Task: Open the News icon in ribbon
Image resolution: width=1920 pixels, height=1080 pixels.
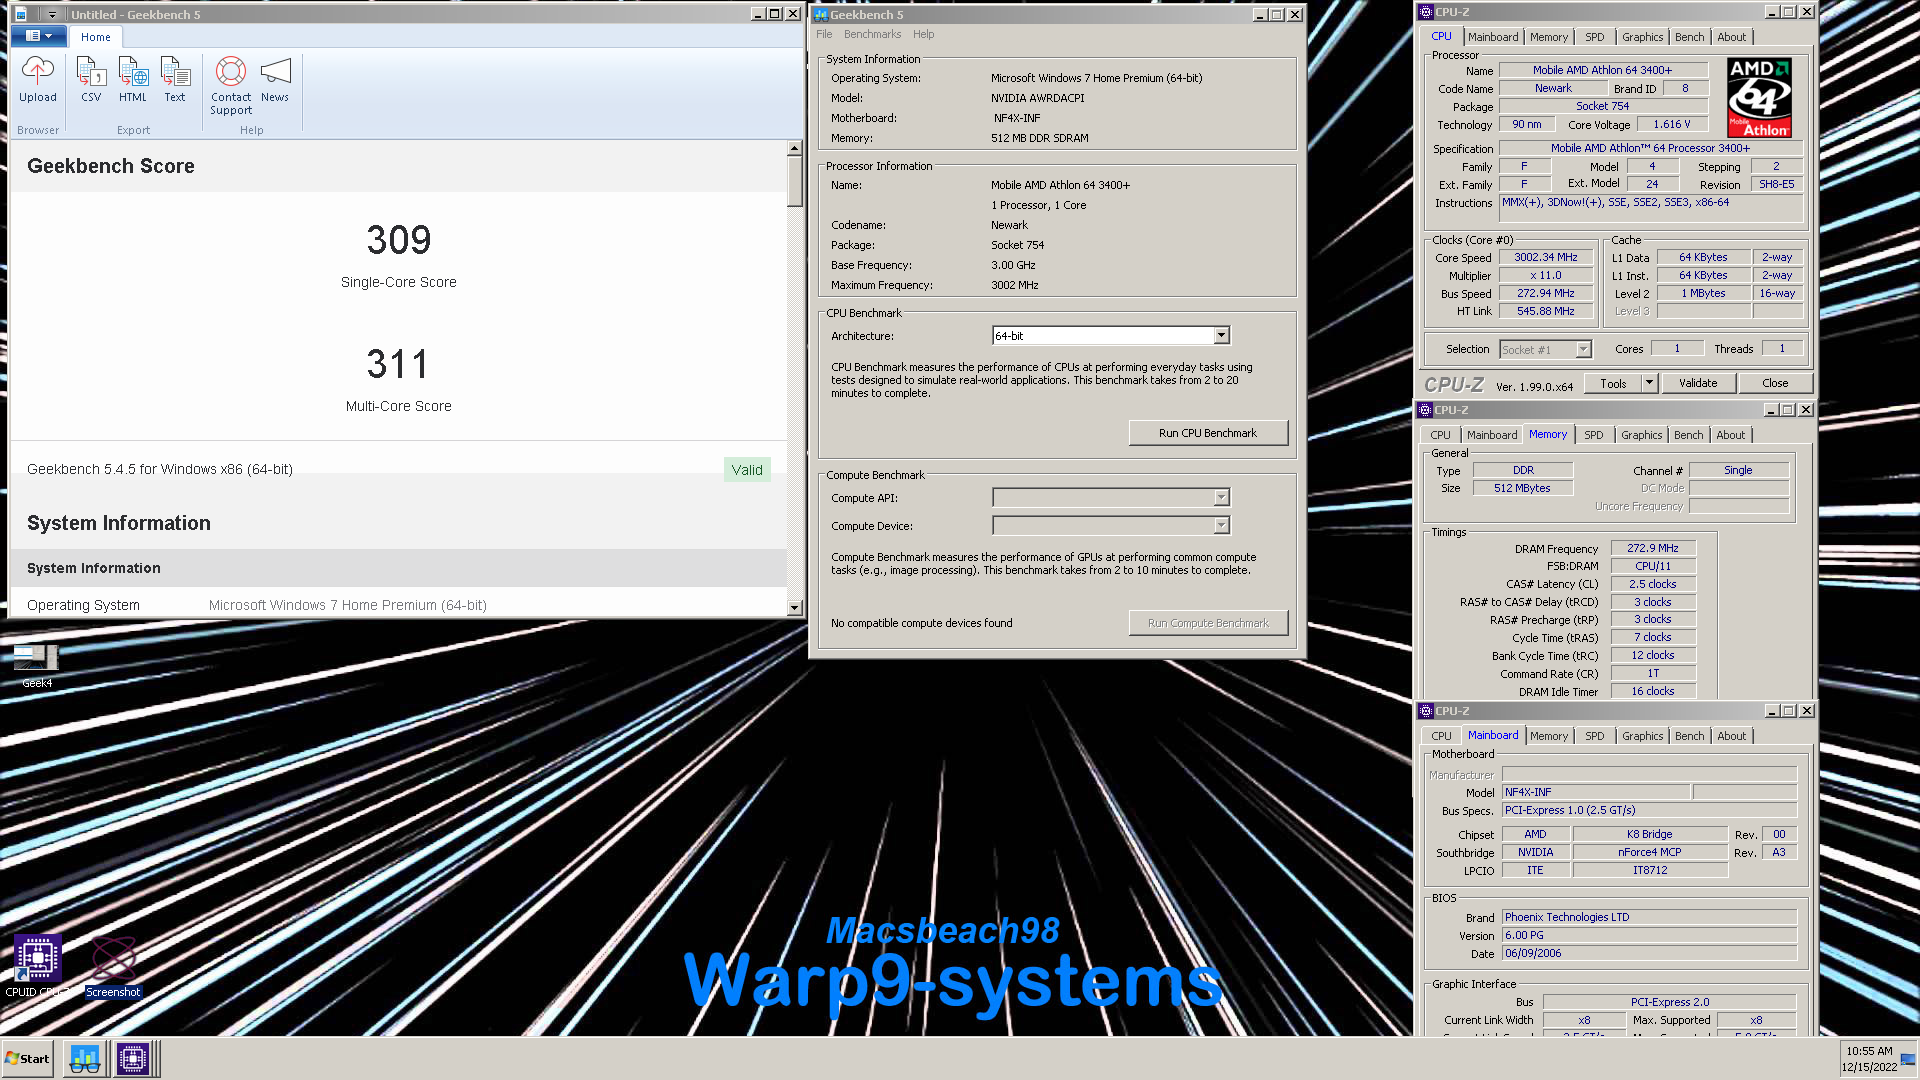Action: 275,80
